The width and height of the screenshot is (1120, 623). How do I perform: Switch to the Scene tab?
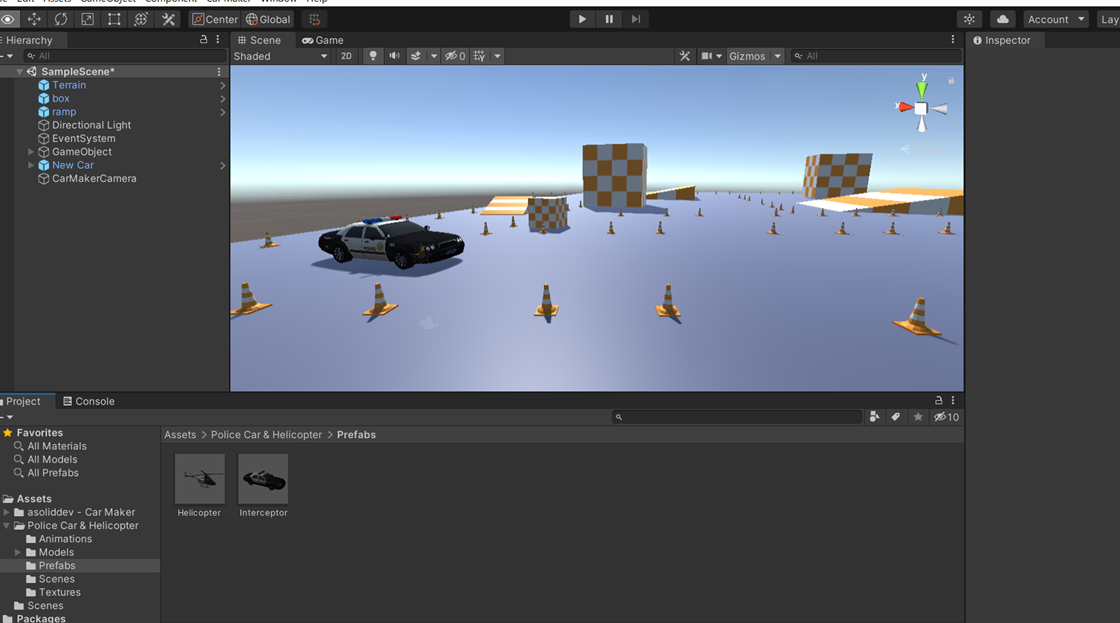[x=259, y=40]
